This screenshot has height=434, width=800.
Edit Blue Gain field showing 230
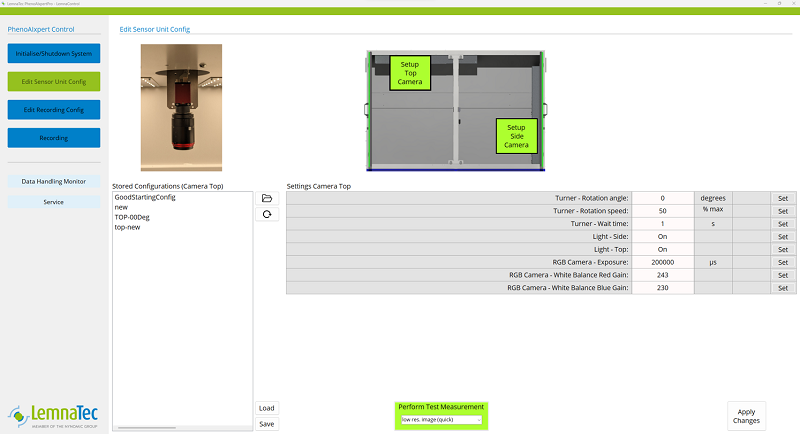point(663,288)
